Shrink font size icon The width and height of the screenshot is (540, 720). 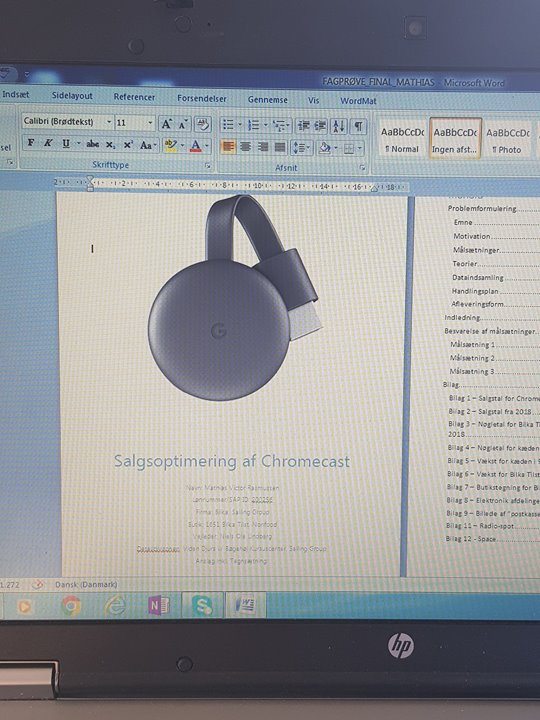(x=182, y=124)
